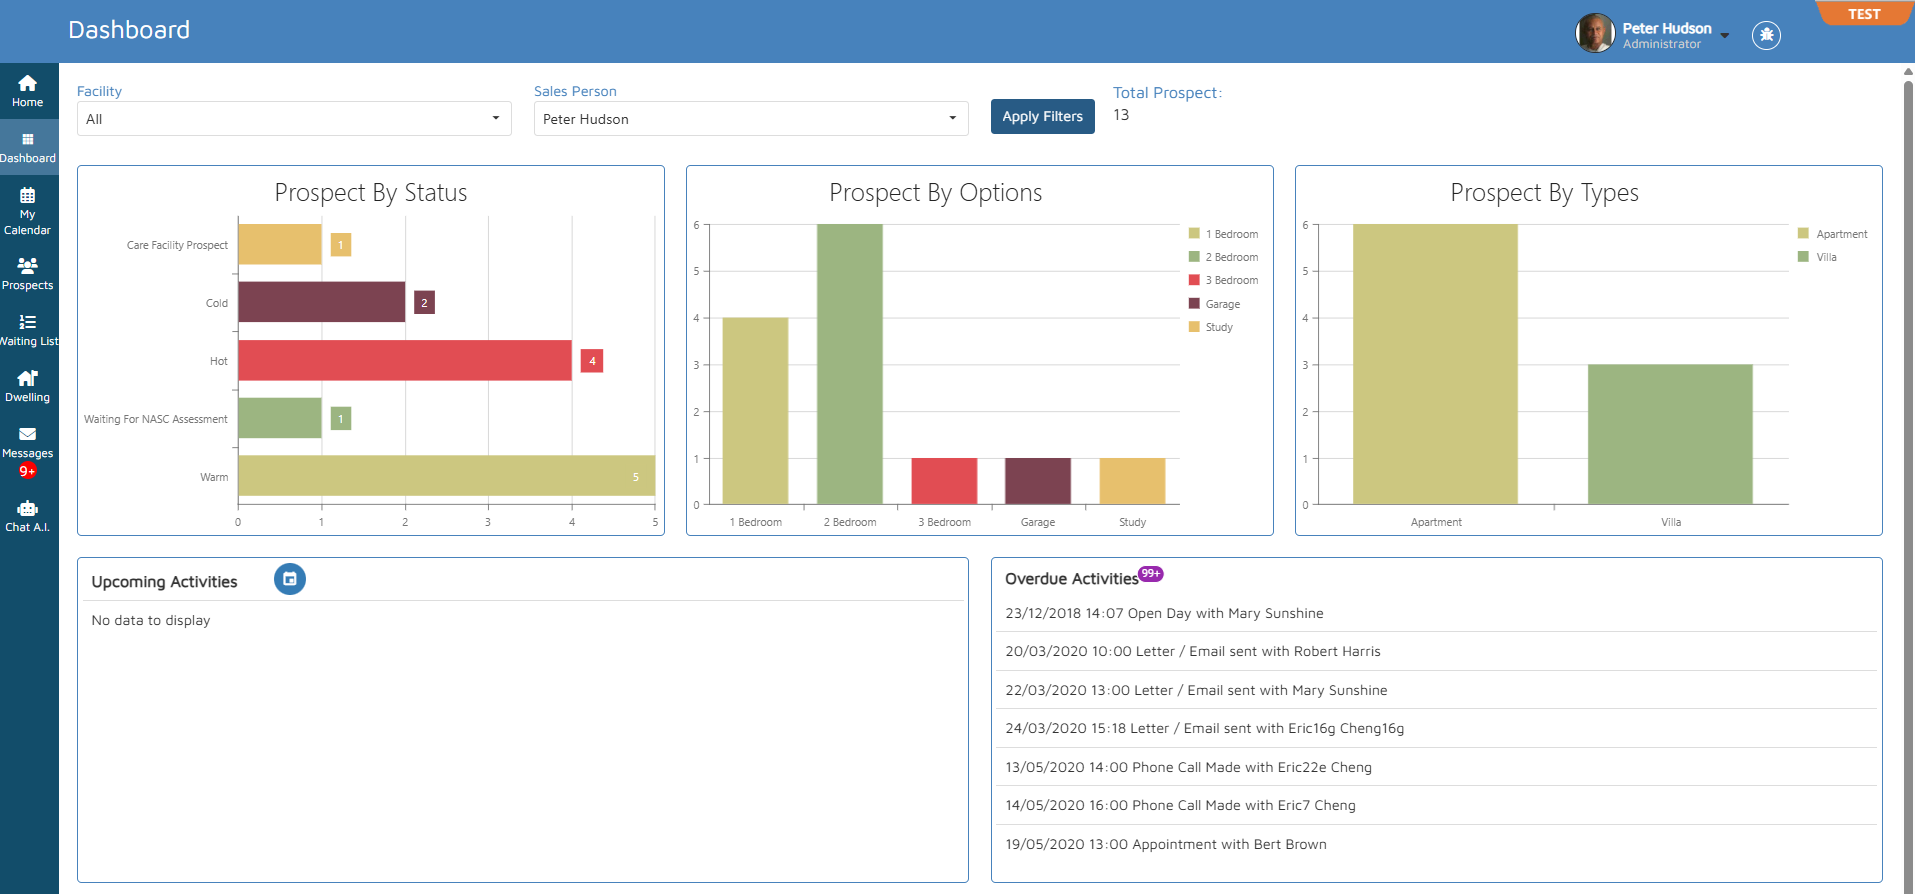Open the Waiting List page
This screenshot has width=1915, height=894.
(28, 330)
